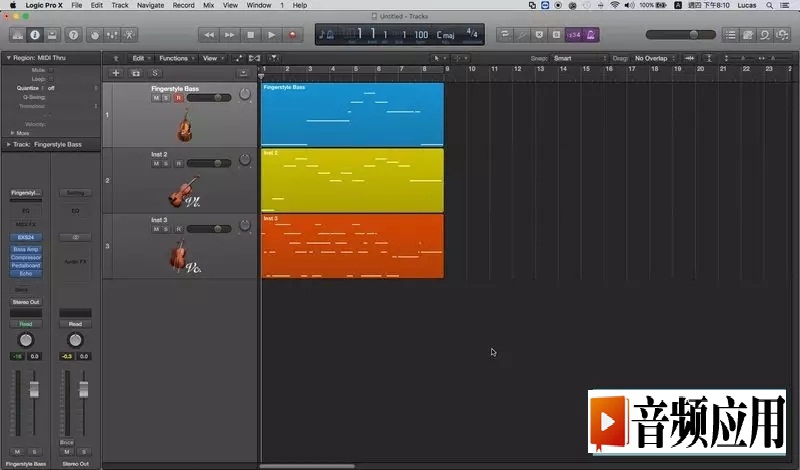The width and height of the screenshot is (800, 470).
Task: Click the tempo value 100
Action: (421, 35)
